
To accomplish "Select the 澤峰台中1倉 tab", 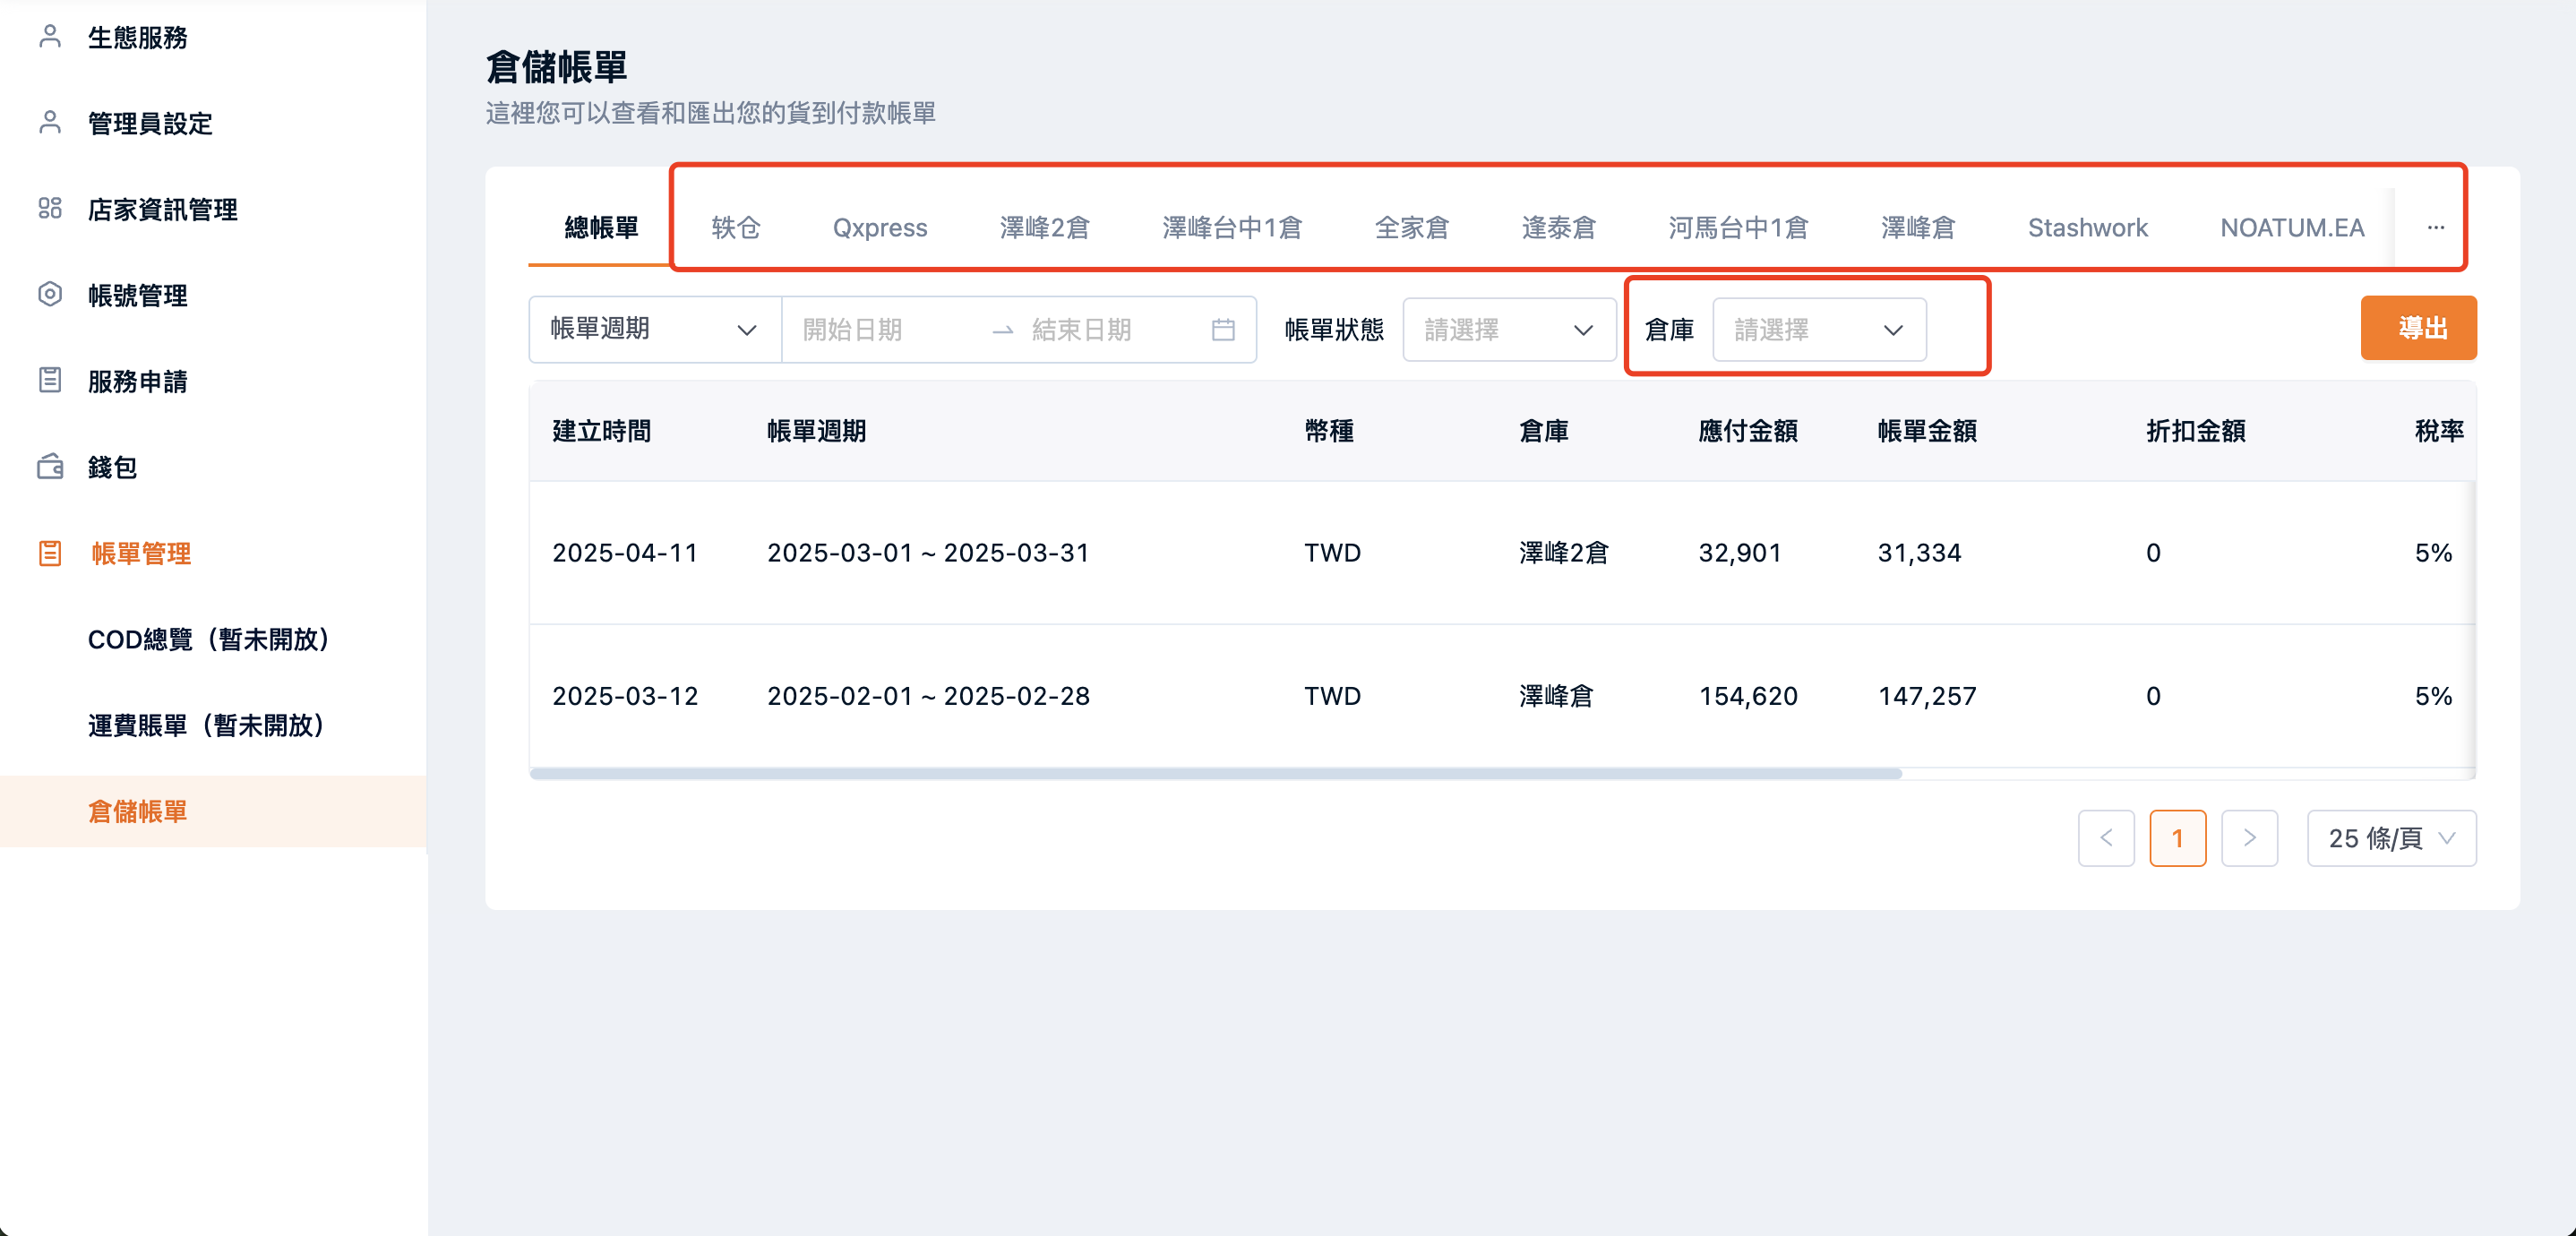I will click(1231, 228).
